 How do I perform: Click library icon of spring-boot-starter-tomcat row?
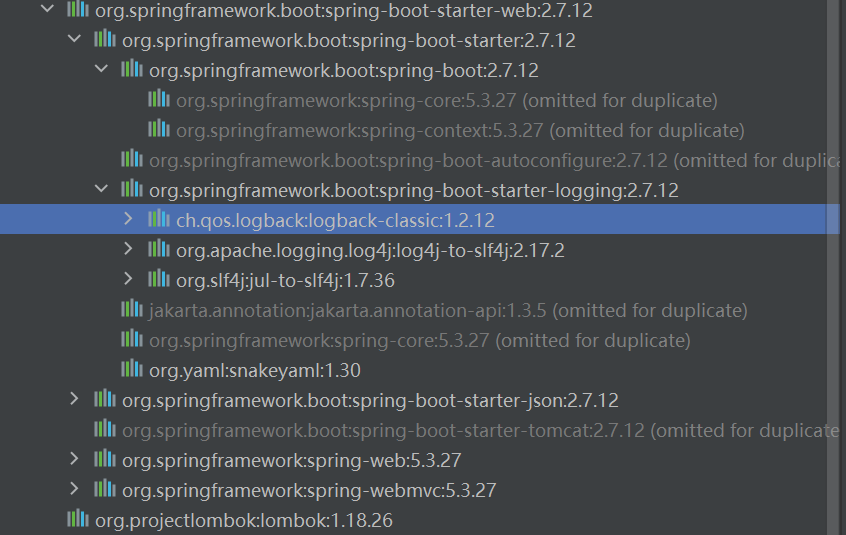(x=105, y=429)
